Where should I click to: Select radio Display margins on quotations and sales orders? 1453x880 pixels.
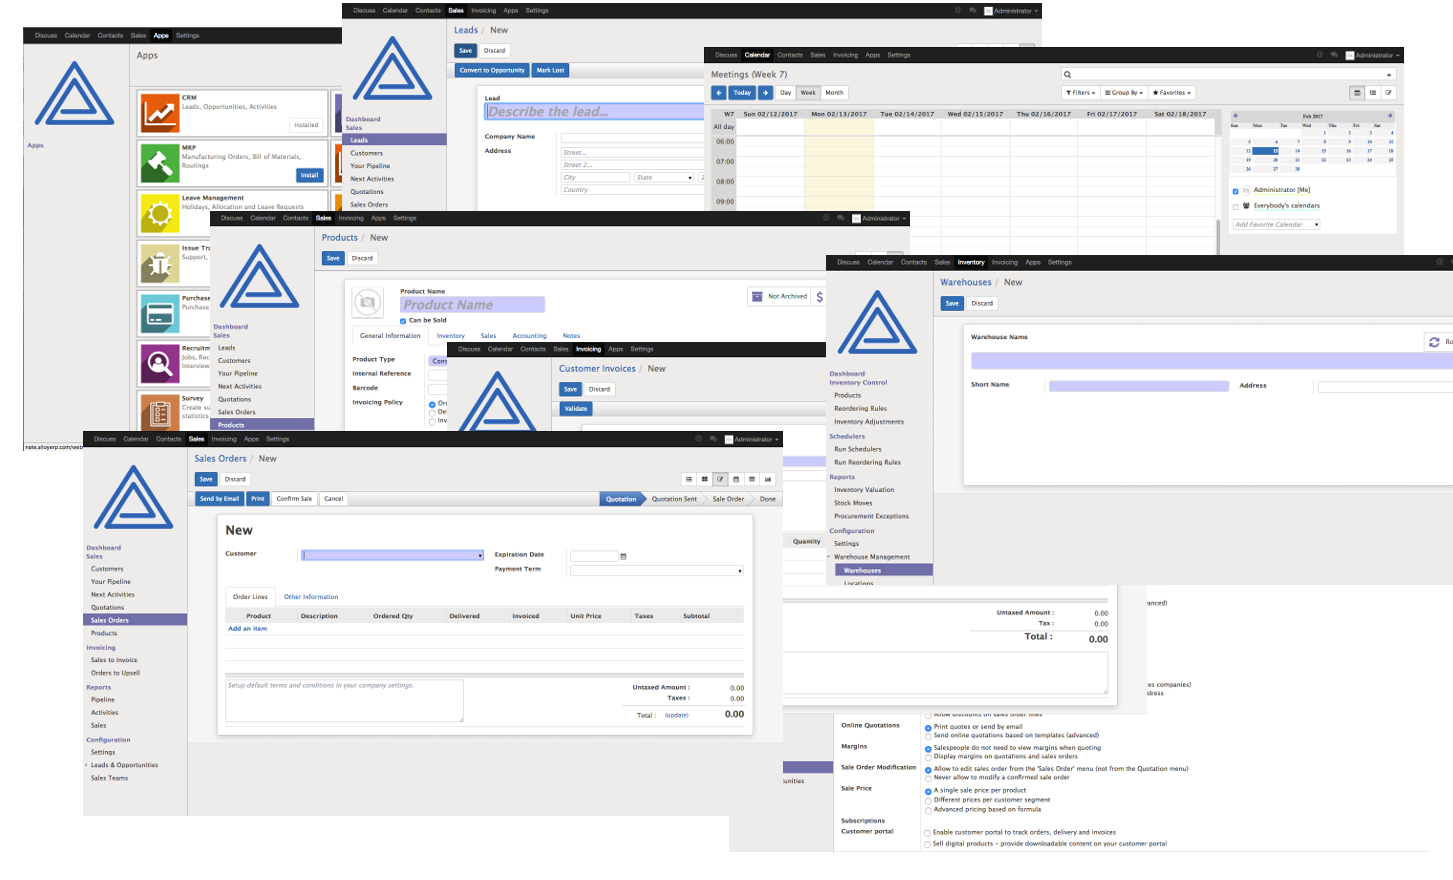[928, 757]
